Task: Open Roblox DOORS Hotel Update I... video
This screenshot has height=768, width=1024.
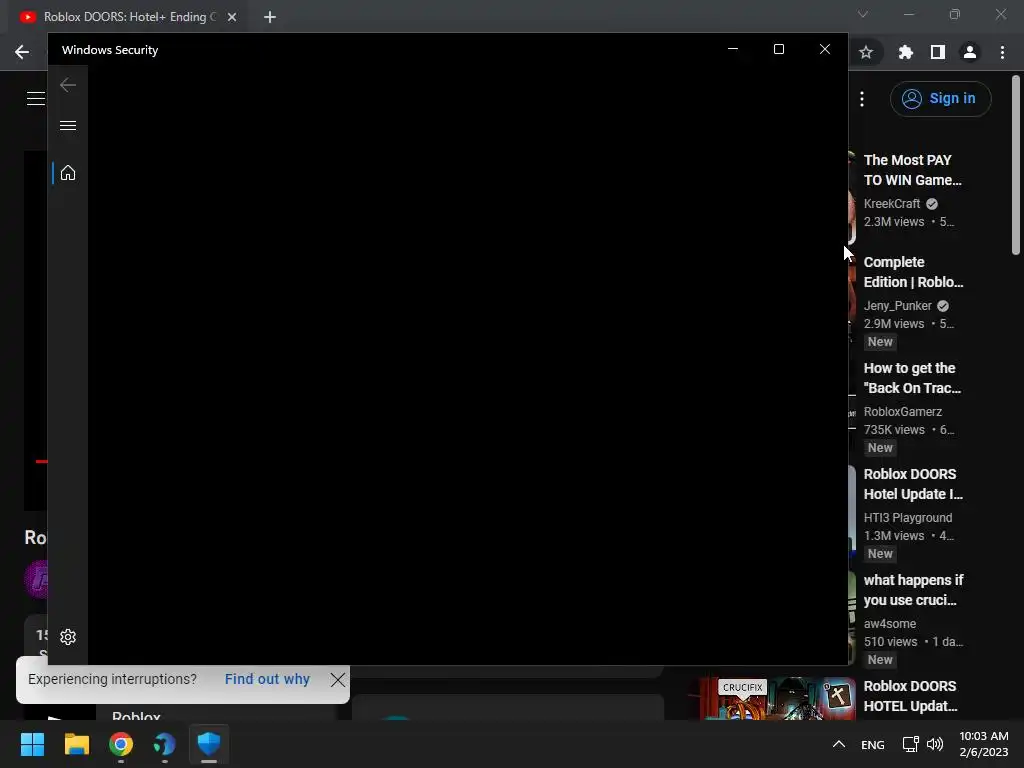Action: coord(913,484)
